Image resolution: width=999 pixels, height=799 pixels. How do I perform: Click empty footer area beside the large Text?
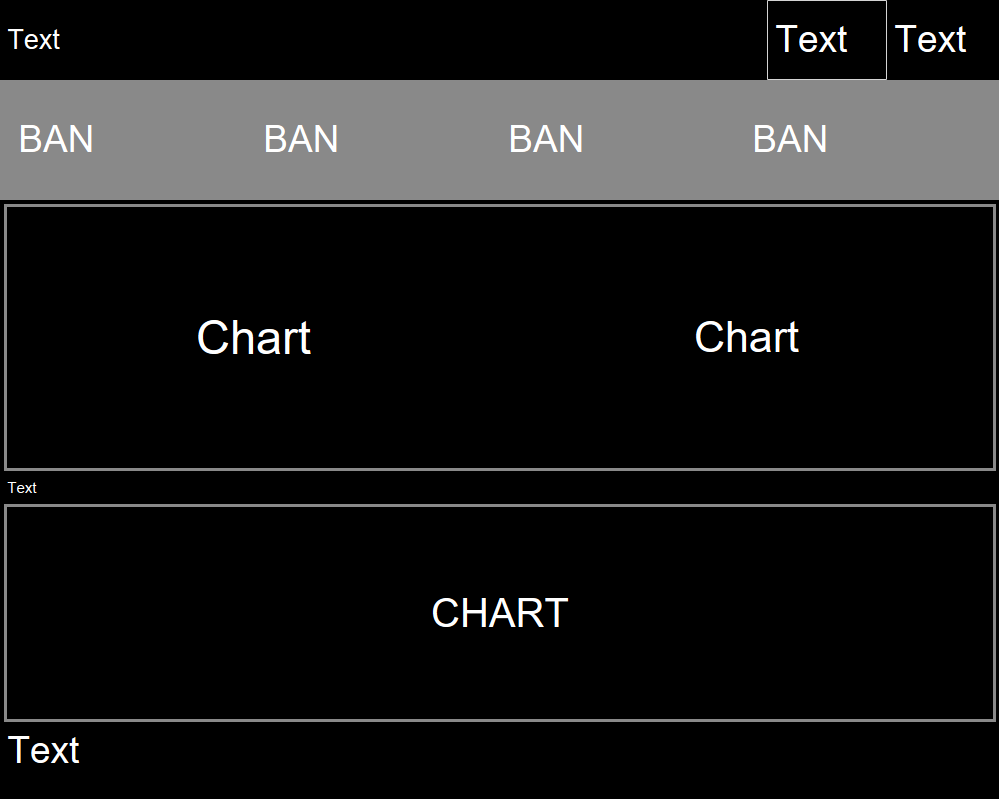(x=500, y=760)
